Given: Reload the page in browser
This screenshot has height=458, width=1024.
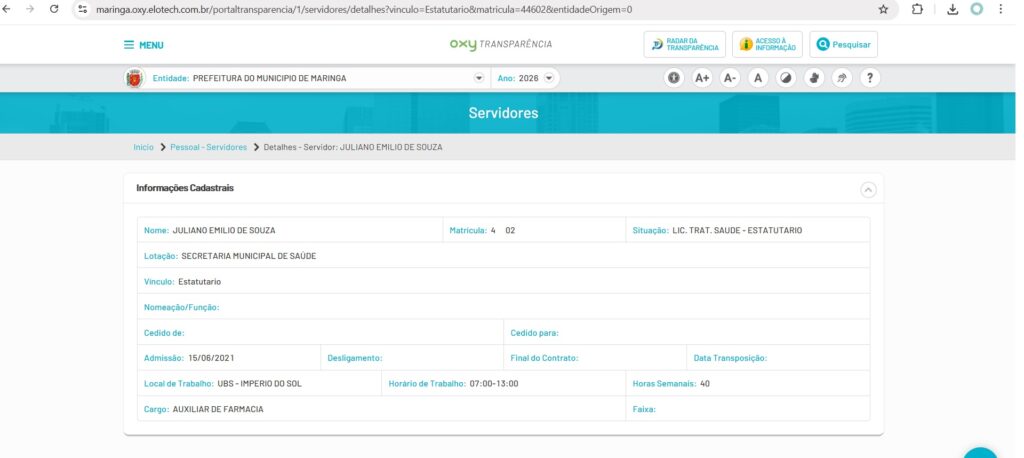Looking at the screenshot, I should coord(53,9).
